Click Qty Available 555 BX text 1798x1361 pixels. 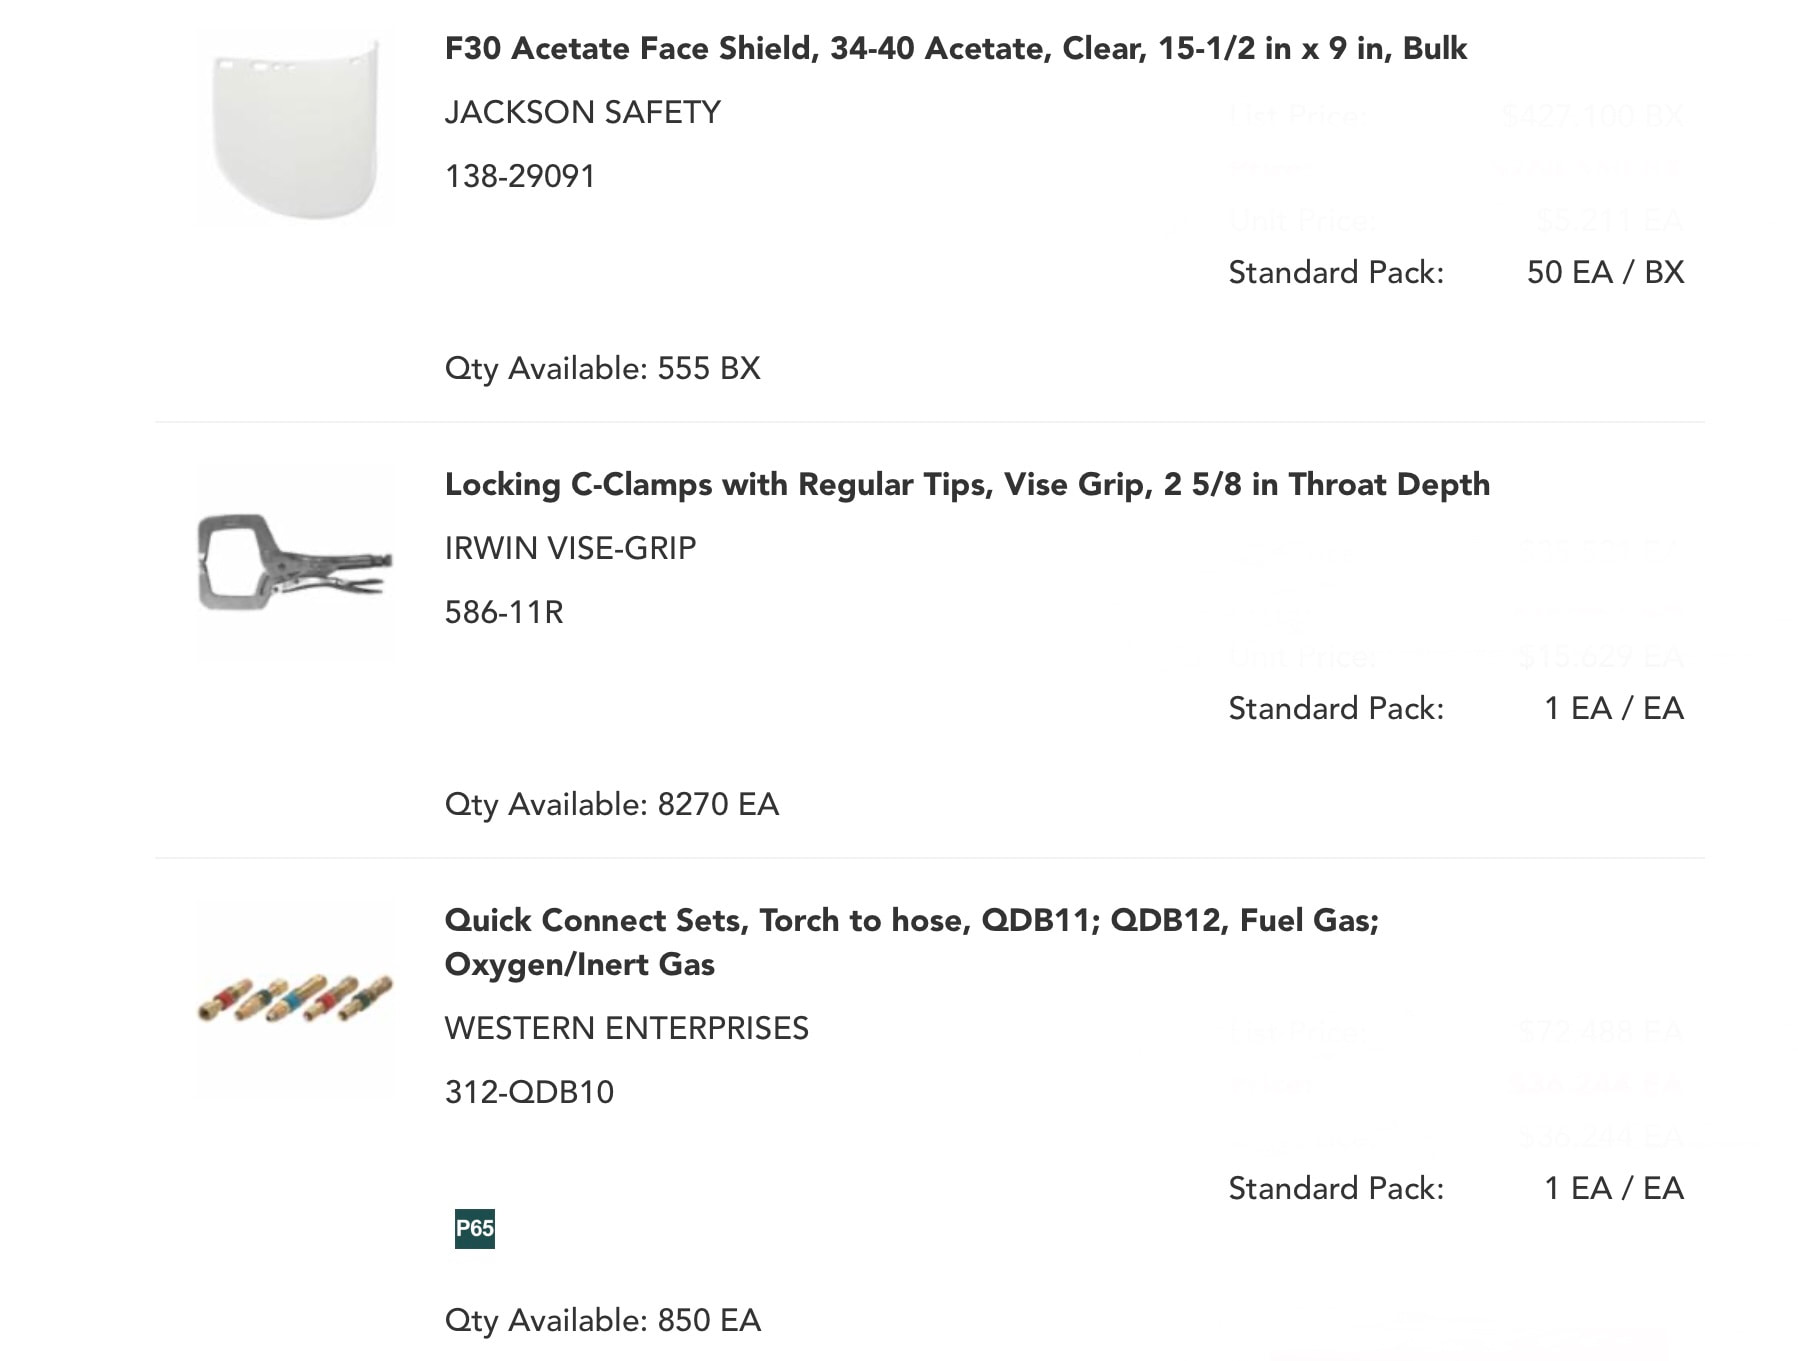(x=602, y=368)
